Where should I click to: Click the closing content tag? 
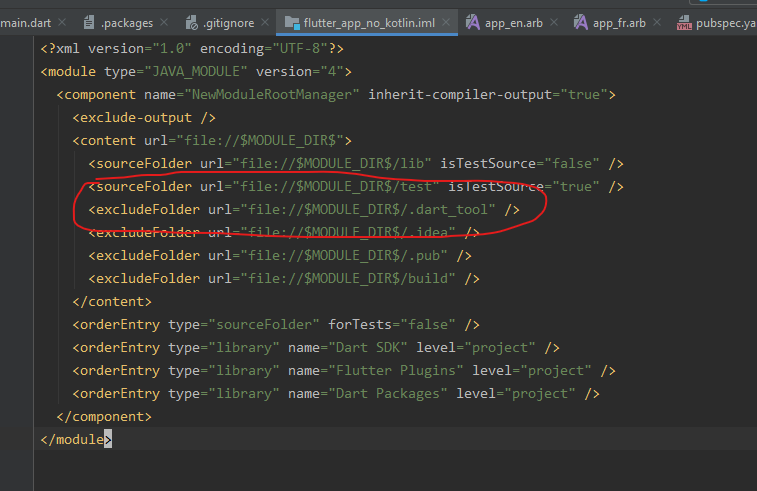click(112, 302)
